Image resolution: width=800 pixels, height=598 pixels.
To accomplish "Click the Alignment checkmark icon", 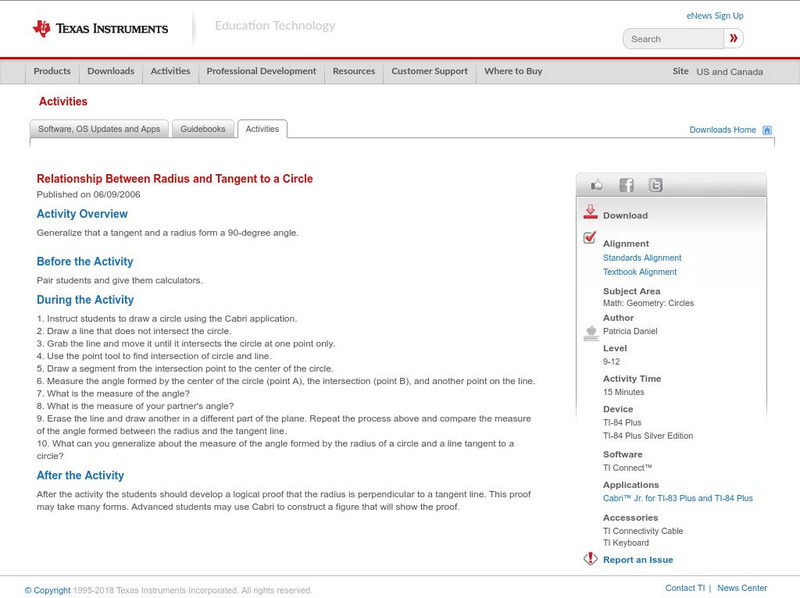I will click(x=590, y=238).
